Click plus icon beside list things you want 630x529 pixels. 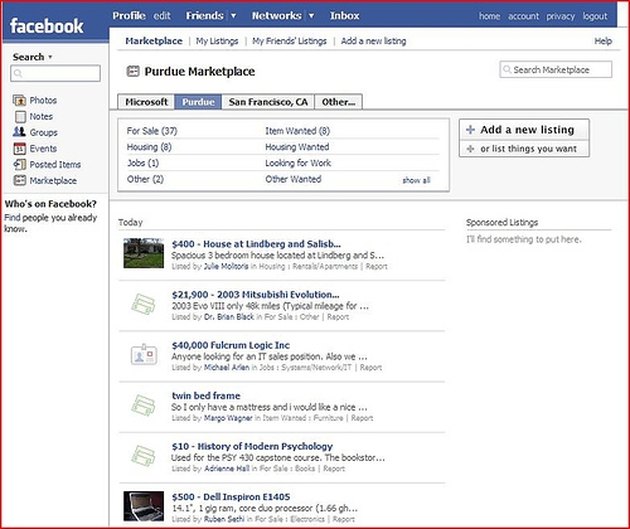coord(470,149)
